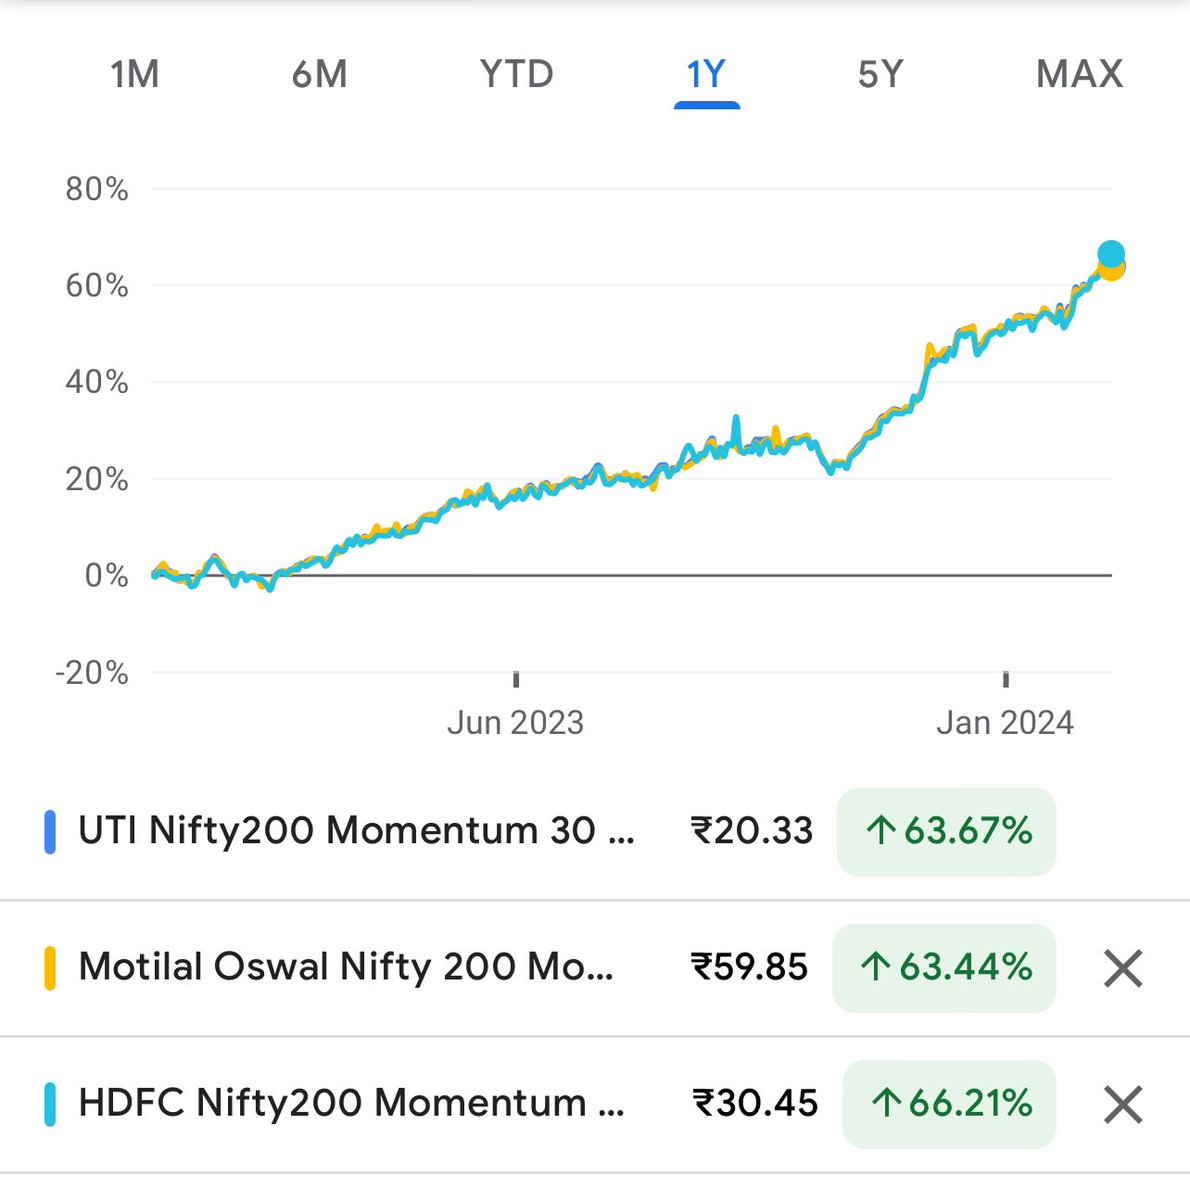Remove HDFC Nifty200 Momentum from comparison
Screen dimensions: 1190x1200
[x=1123, y=1105]
